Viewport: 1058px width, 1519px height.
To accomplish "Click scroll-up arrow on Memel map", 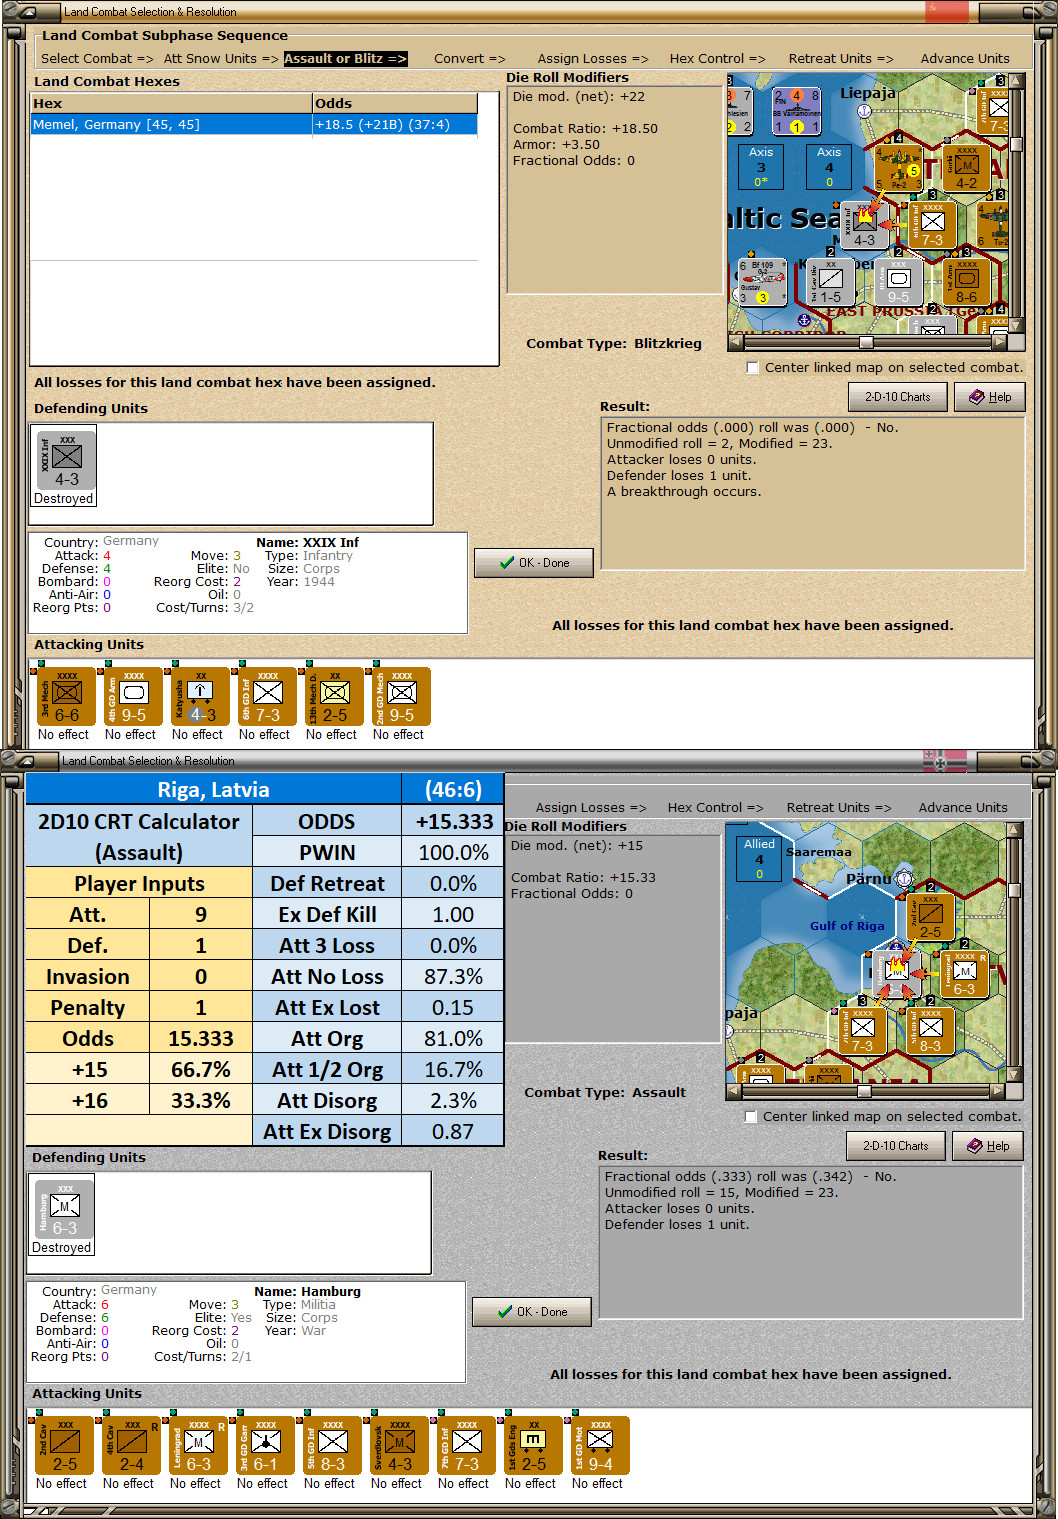I will (1017, 82).
